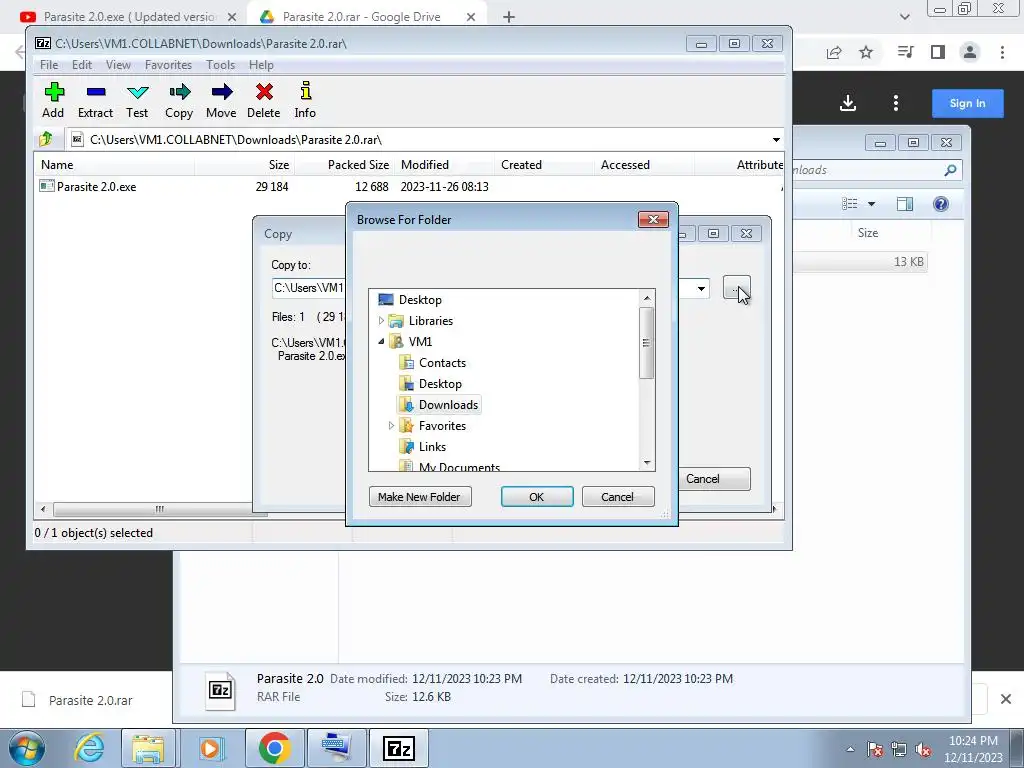The image size is (1024, 768).
Task: Click folder tree scrollbar up arrow
Action: pyautogui.click(x=647, y=298)
